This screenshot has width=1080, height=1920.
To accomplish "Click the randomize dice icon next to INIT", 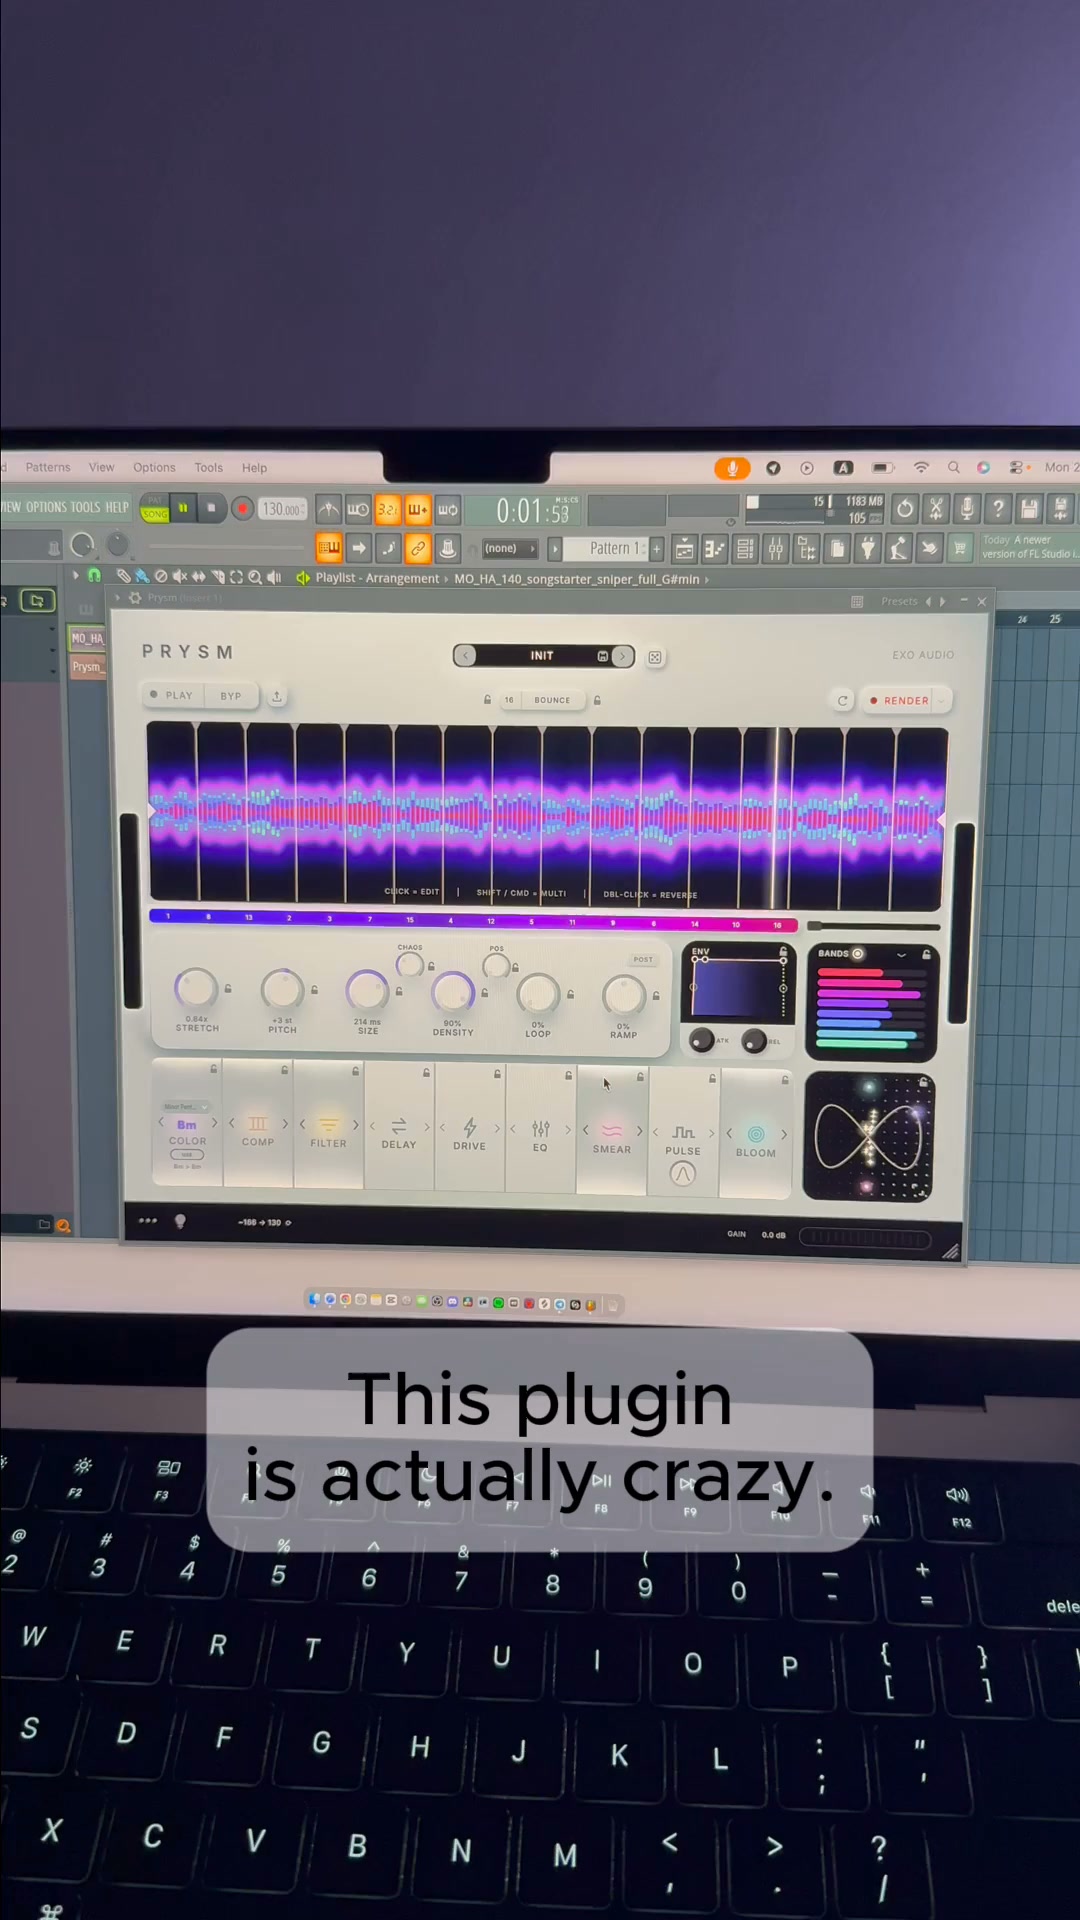I will (x=655, y=657).
